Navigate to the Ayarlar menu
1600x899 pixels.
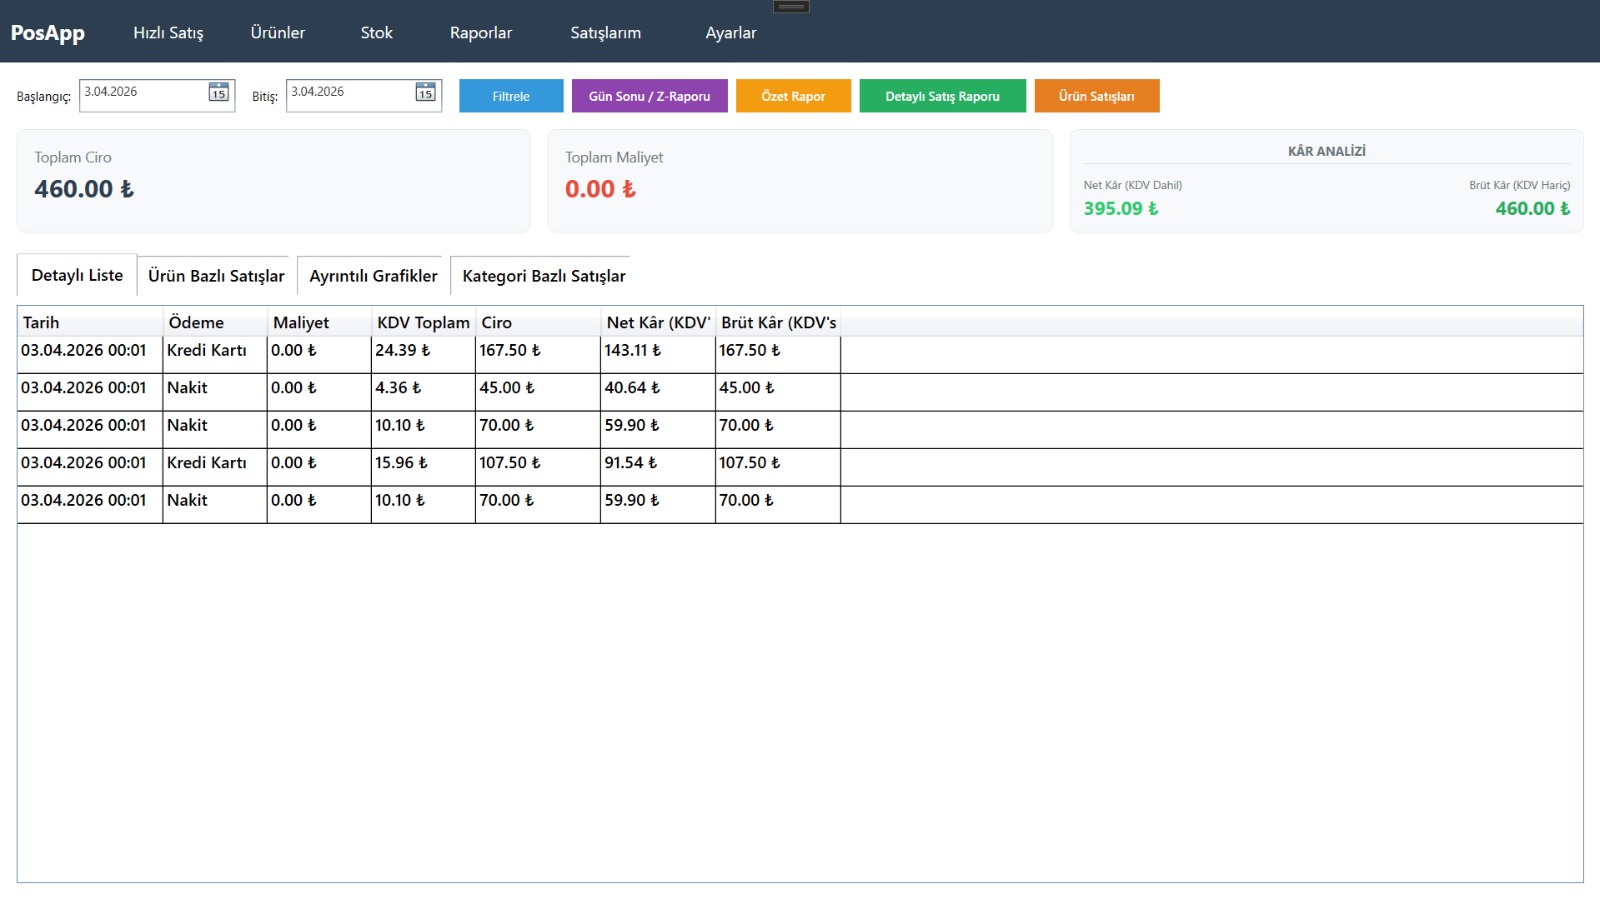pyautogui.click(x=730, y=33)
